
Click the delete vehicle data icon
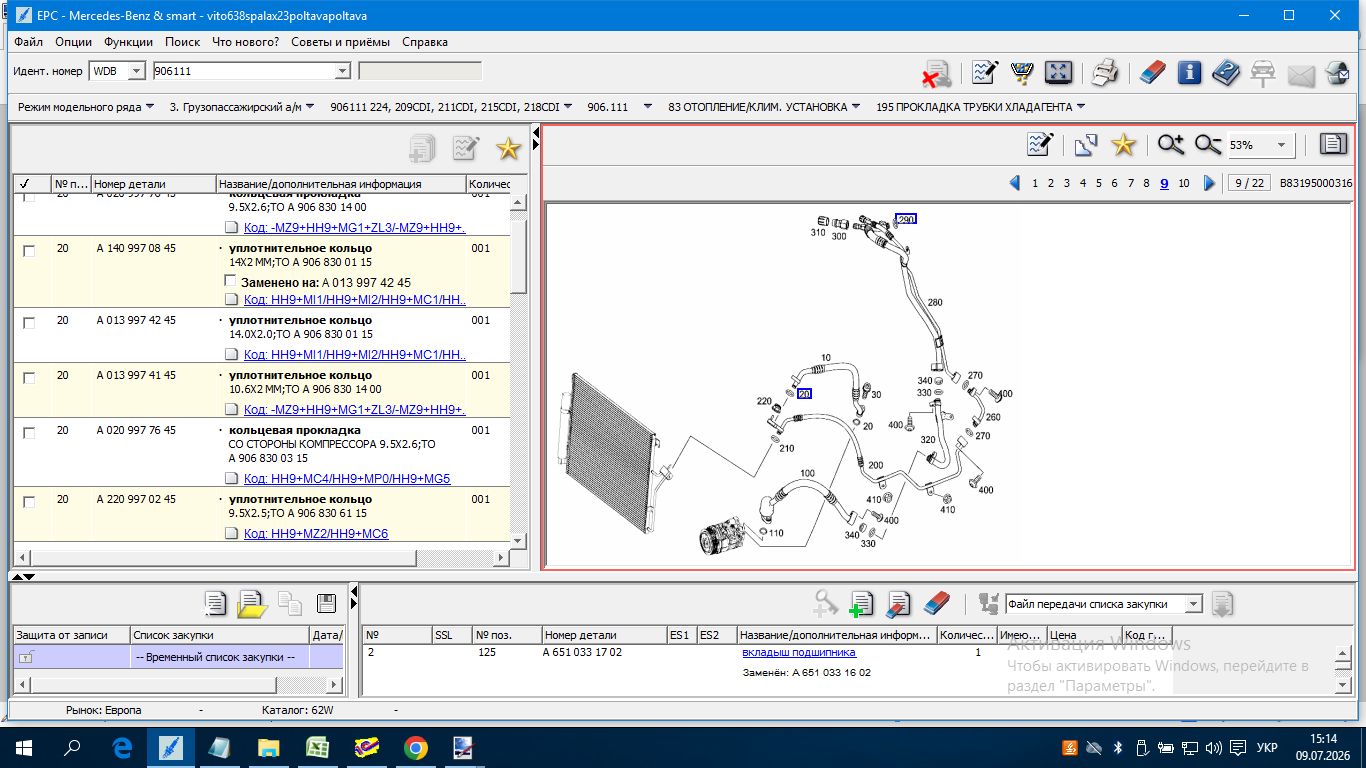click(x=936, y=73)
